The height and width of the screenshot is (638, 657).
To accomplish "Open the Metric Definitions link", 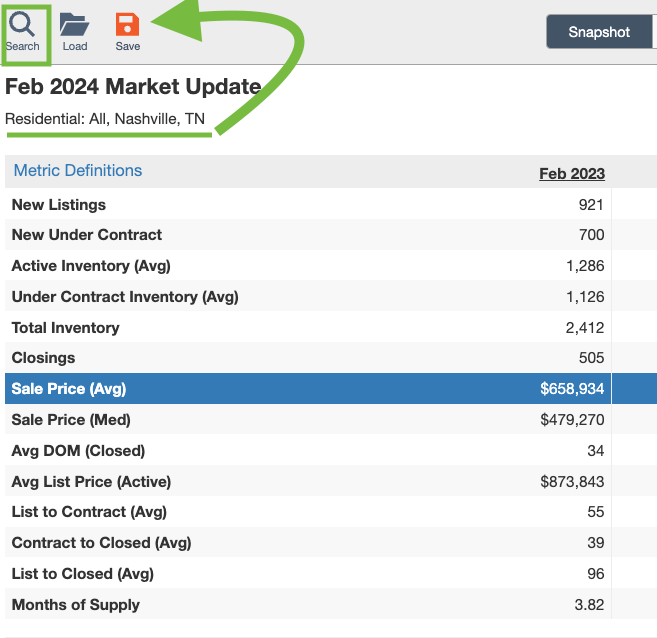I will click(x=78, y=170).
